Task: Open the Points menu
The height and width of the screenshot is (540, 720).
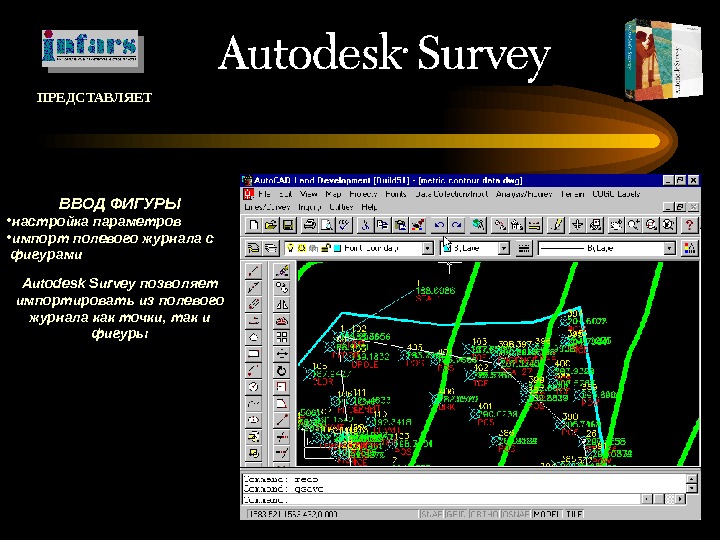Action: (396, 194)
